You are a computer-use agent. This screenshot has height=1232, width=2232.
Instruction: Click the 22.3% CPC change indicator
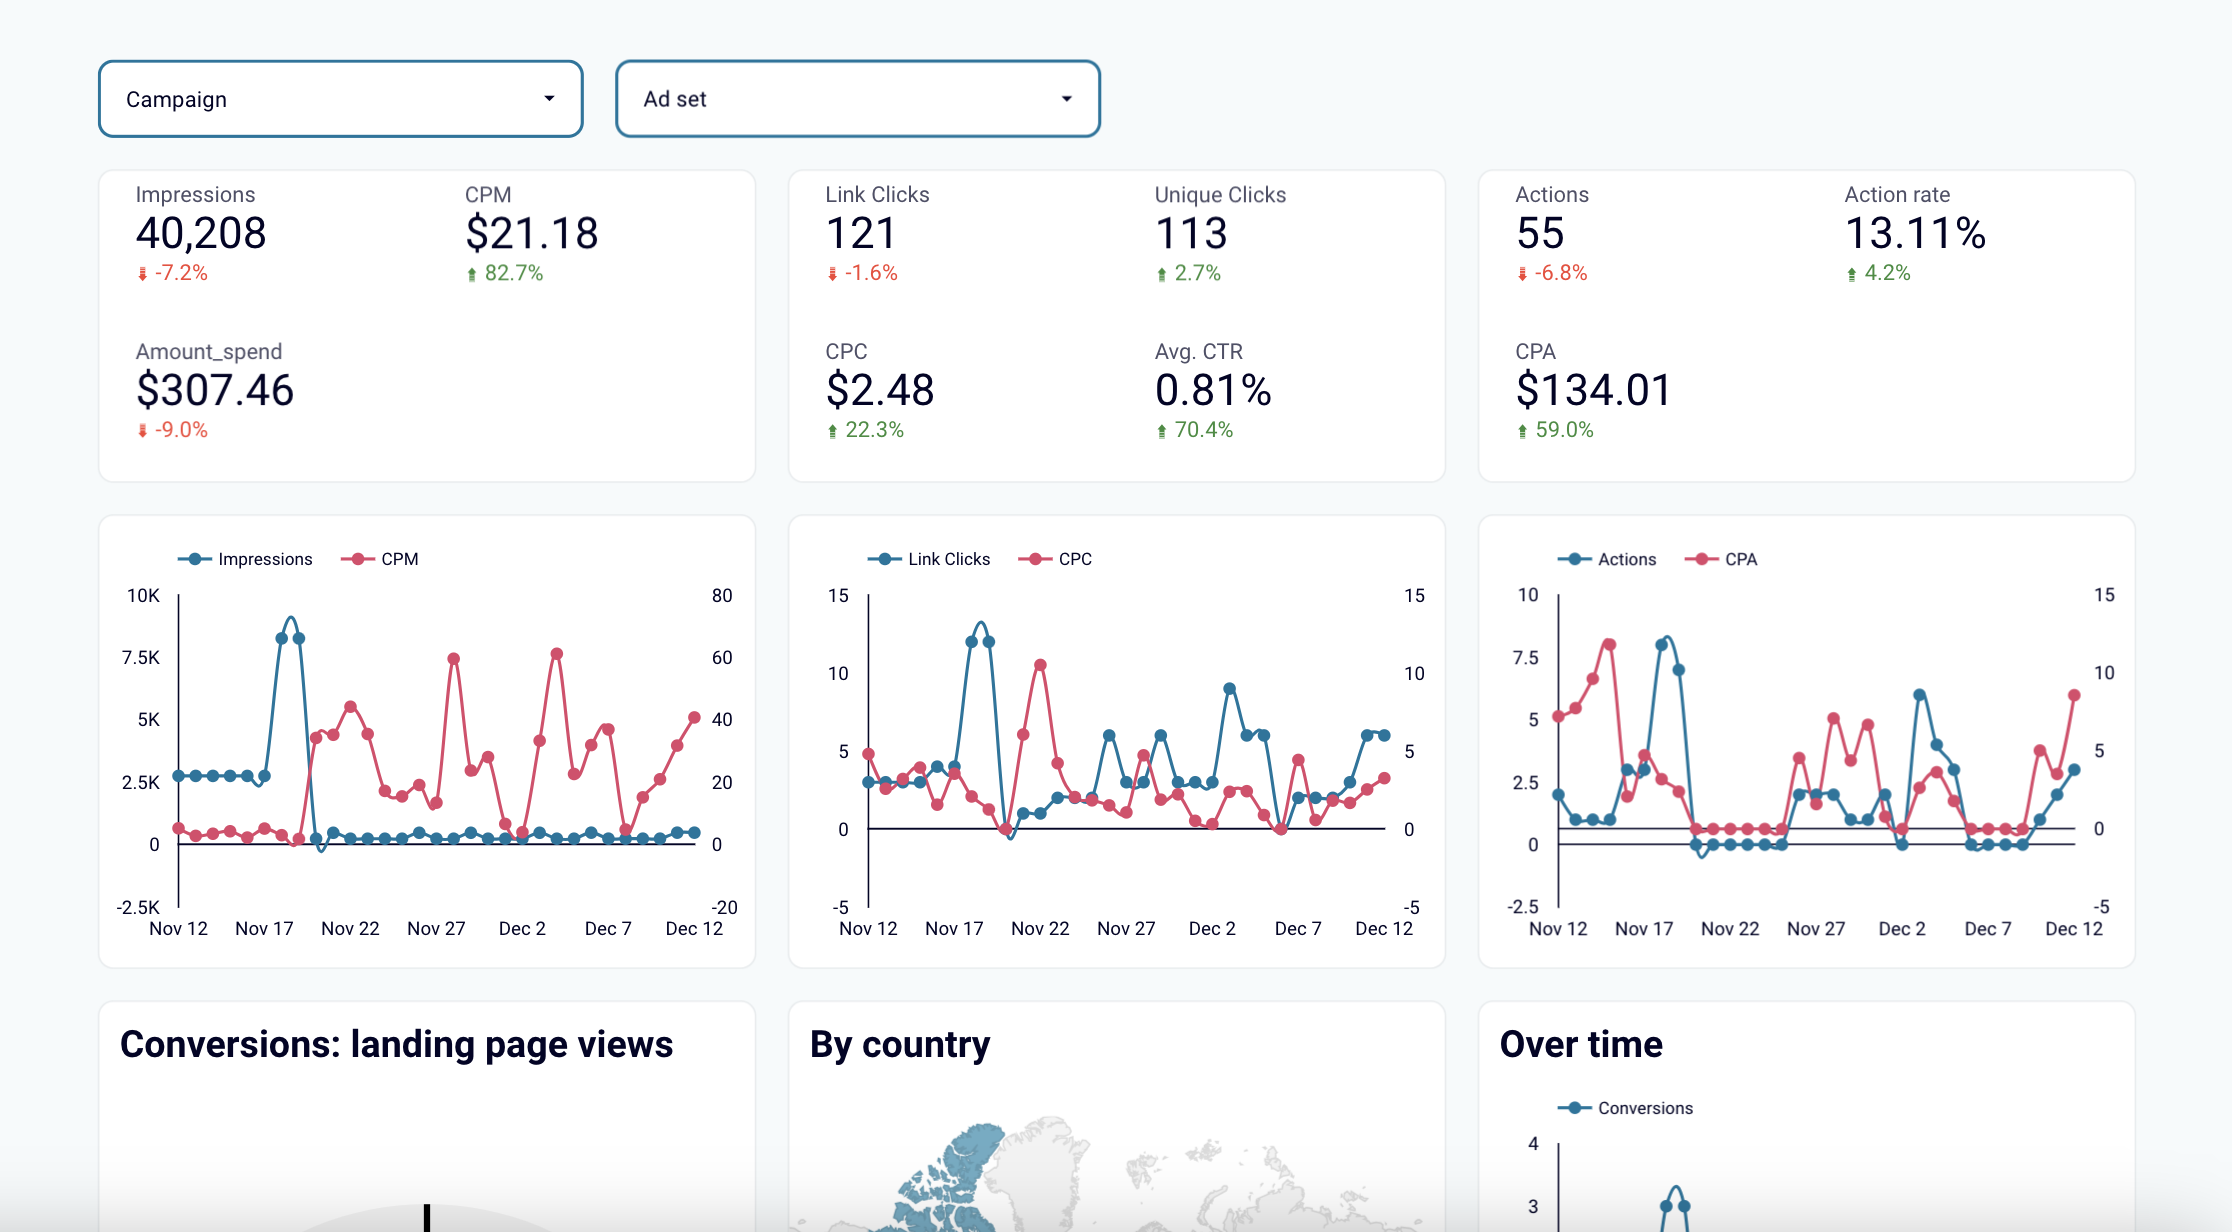click(865, 430)
